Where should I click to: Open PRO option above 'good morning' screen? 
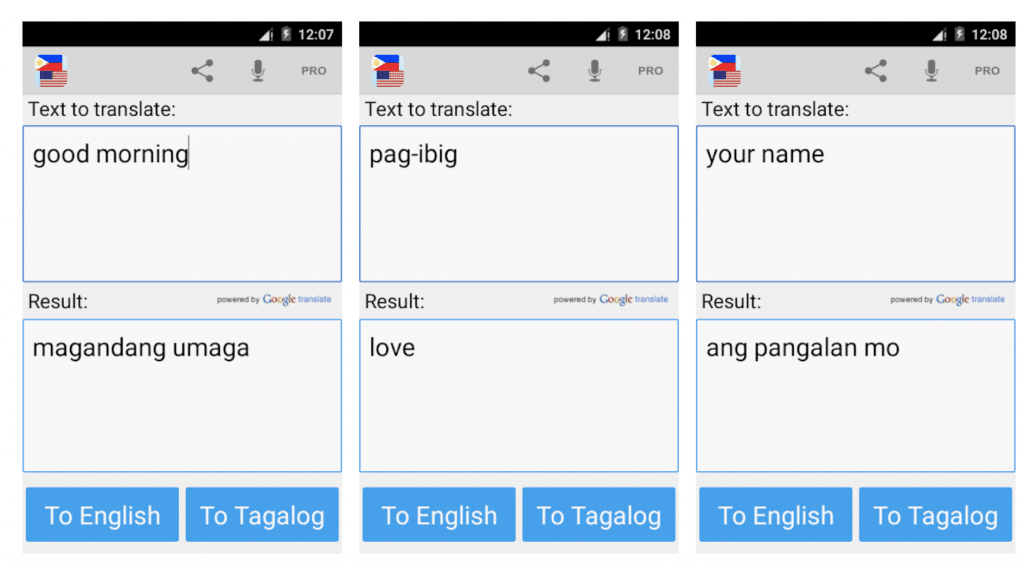(x=314, y=71)
